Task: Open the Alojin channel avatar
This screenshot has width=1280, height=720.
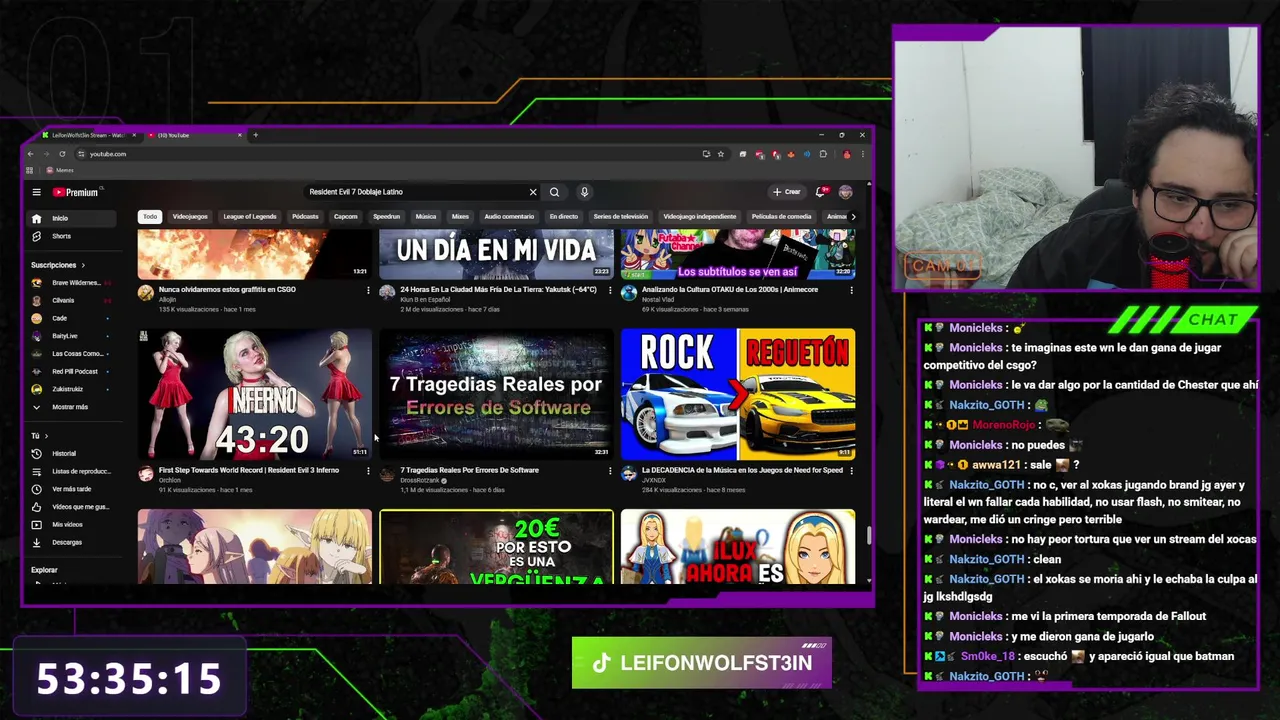Action: tap(146, 293)
